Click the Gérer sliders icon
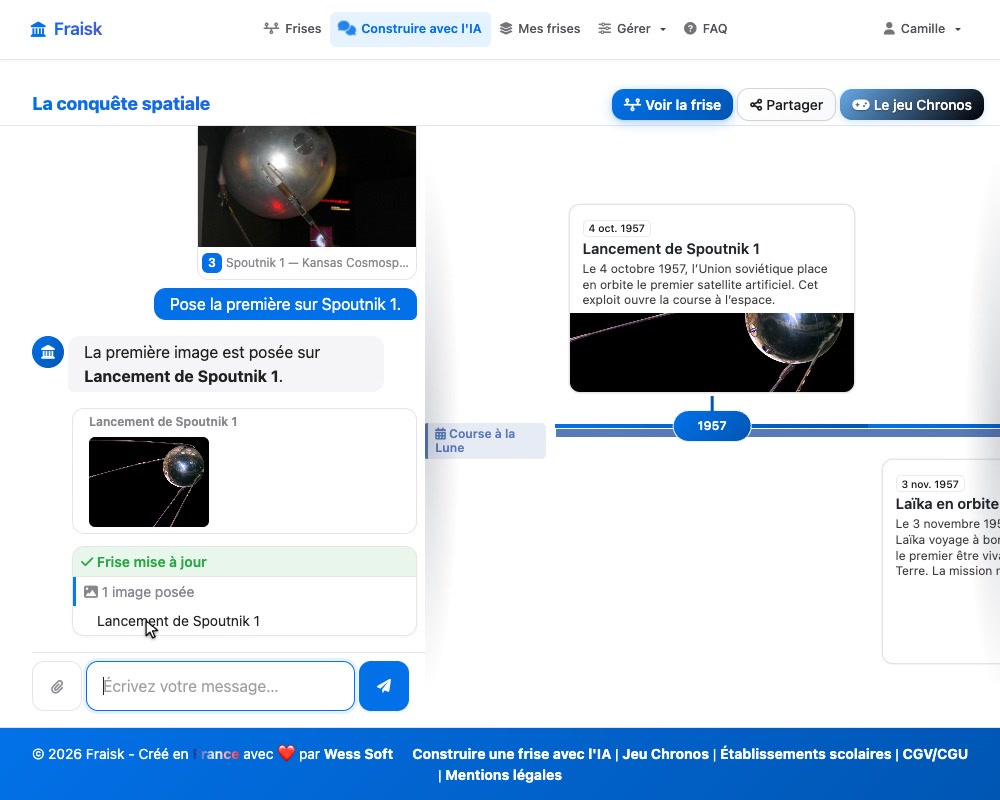The height and width of the screenshot is (800, 1000). coord(604,29)
